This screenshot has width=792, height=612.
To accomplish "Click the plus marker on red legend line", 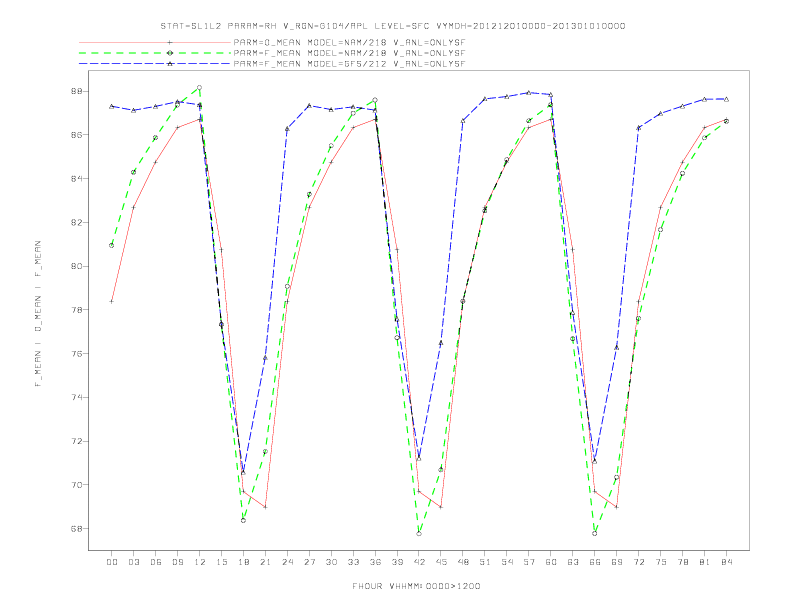I will (170, 42).
